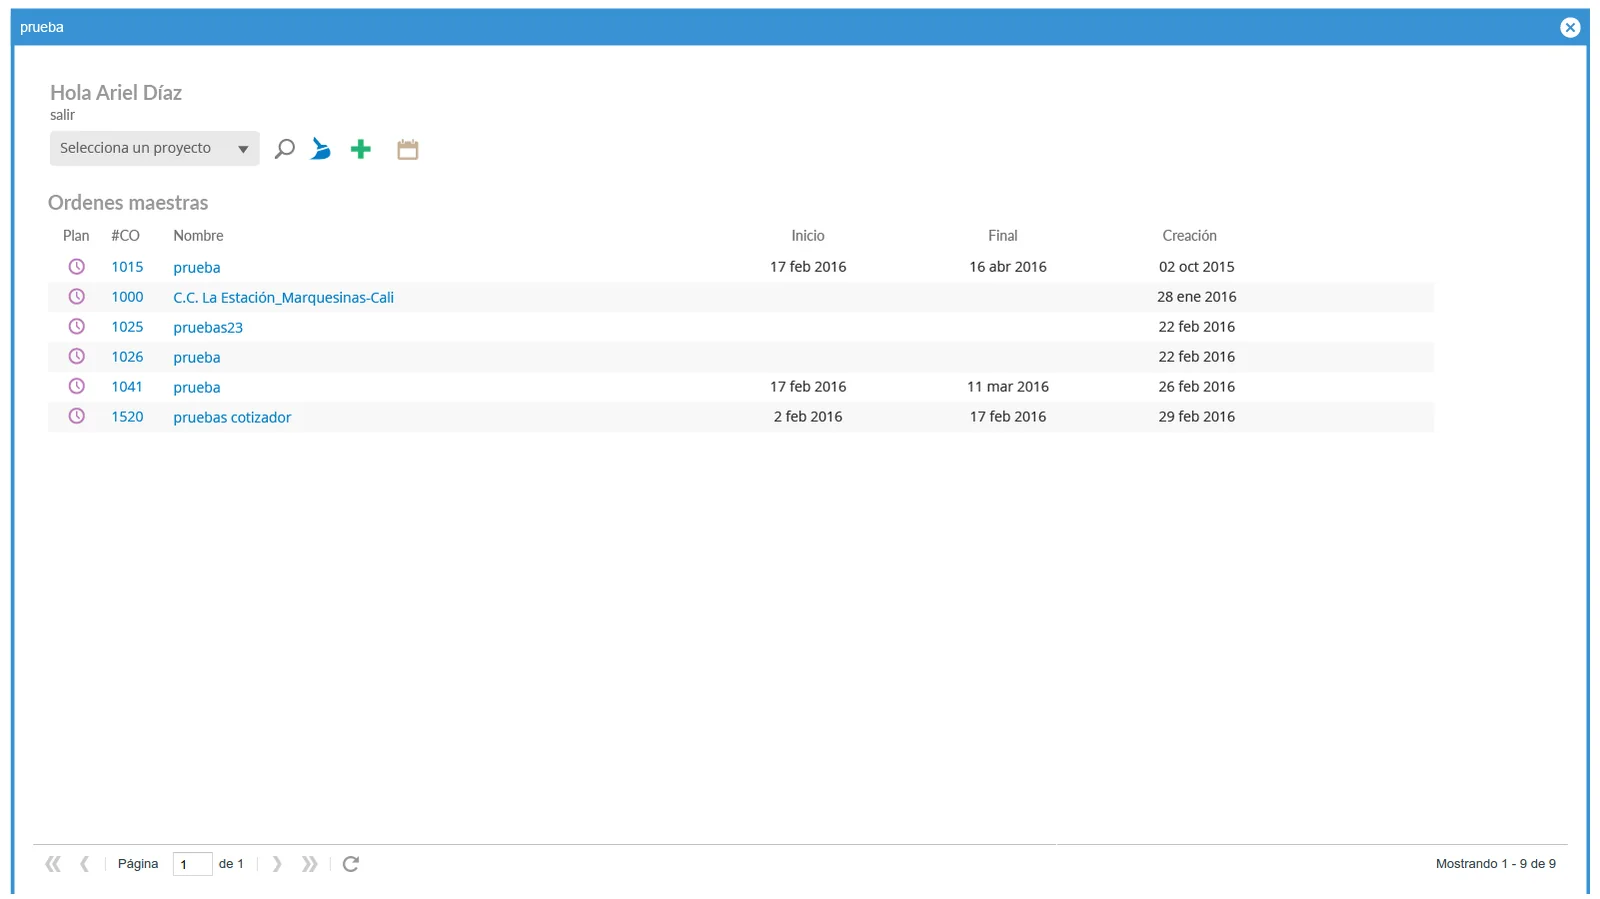Open the 'pruebas23' order name
Viewport: 1600px width, 899px height.
click(x=208, y=328)
